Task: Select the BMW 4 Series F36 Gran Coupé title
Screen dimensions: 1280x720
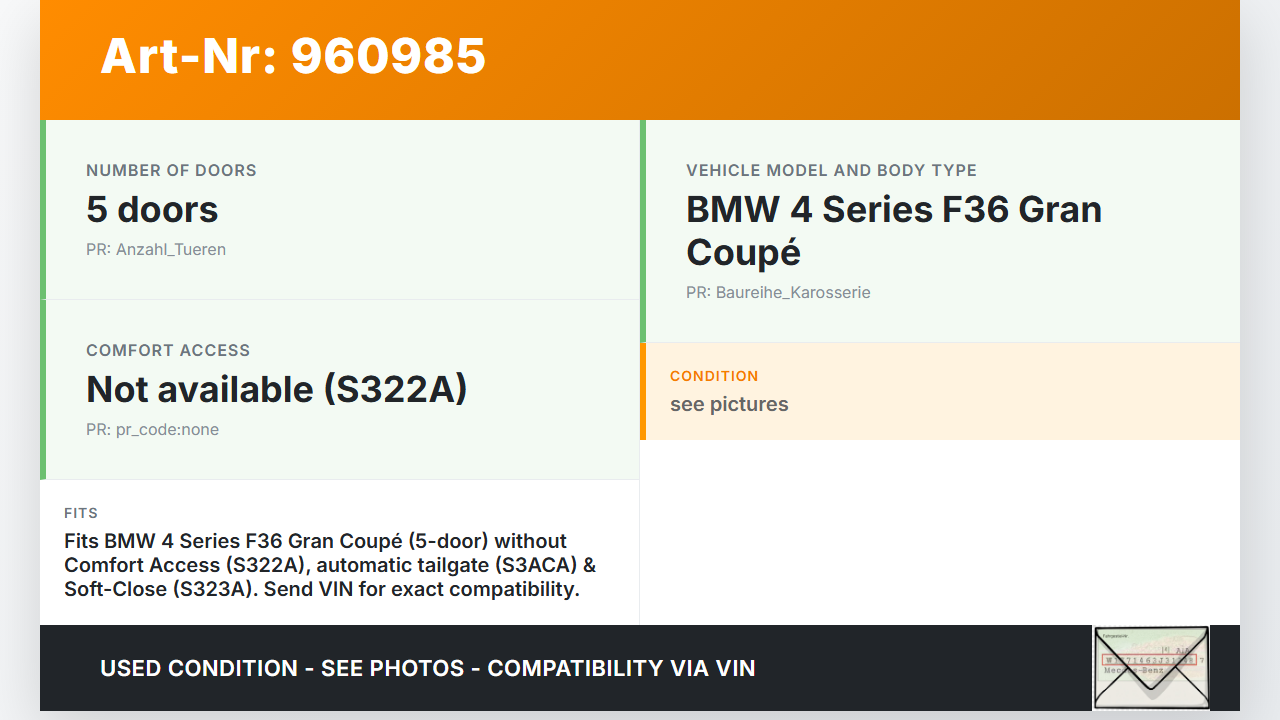Action: 893,231
